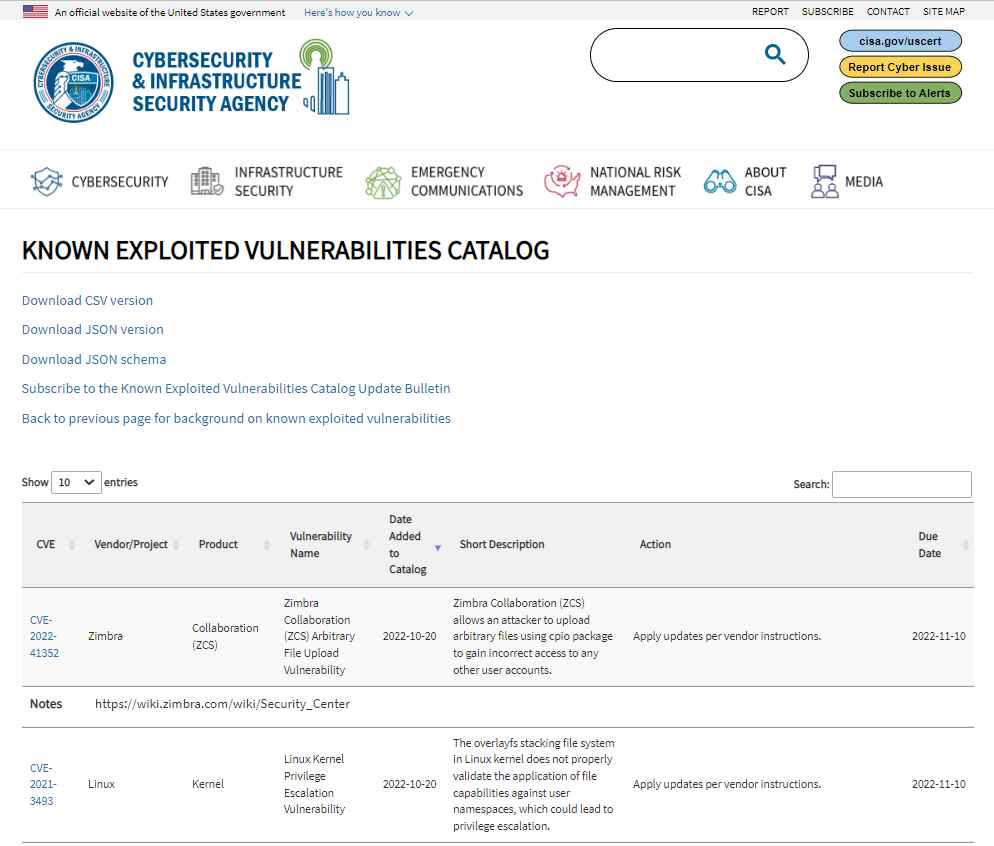Click the Subscribe to Alerts button
Image resolution: width=994 pixels, height=846 pixels.
(900, 93)
